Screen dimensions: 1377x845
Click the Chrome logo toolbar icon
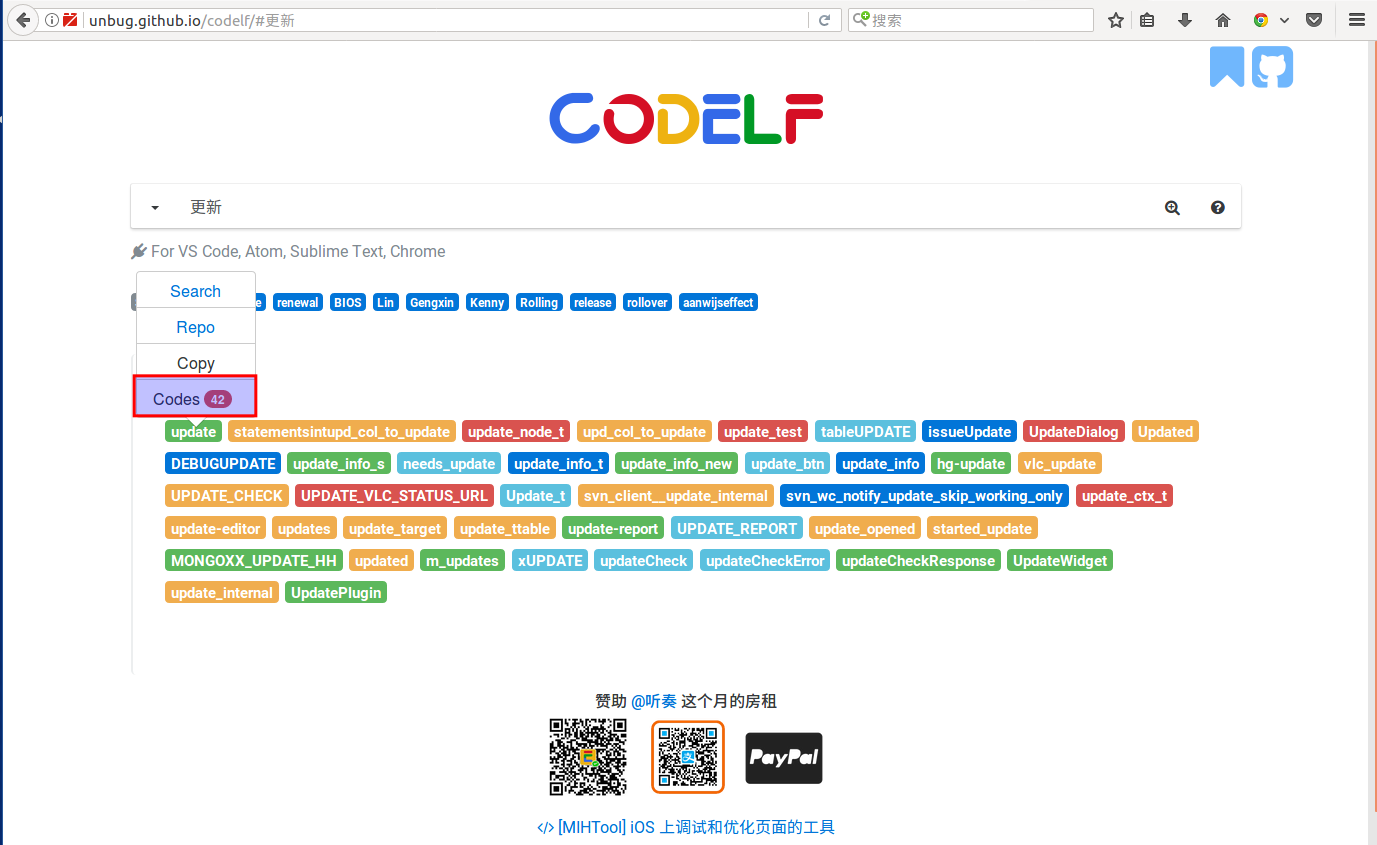click(1261, 20)
